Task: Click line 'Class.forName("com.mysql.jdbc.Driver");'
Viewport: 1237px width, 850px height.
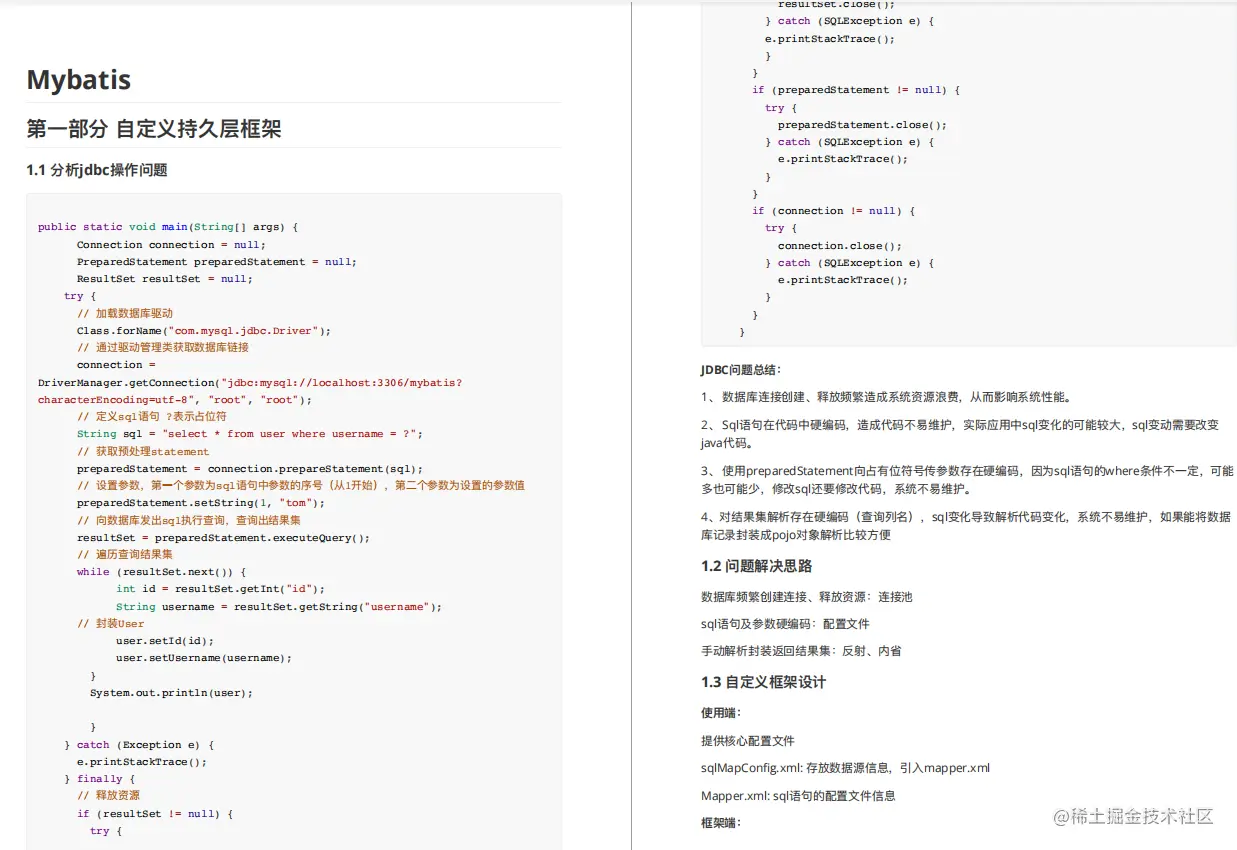Action: coord(203,331)
